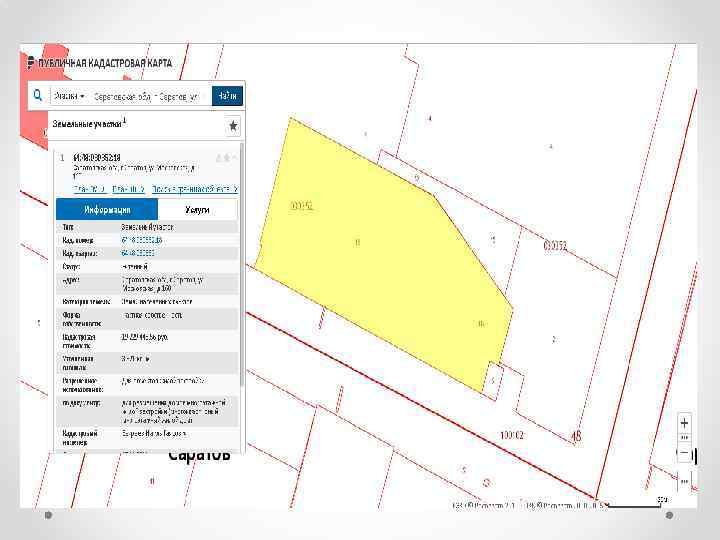
Task: Click the Форма собственности value
Action: tap(152, 315)
